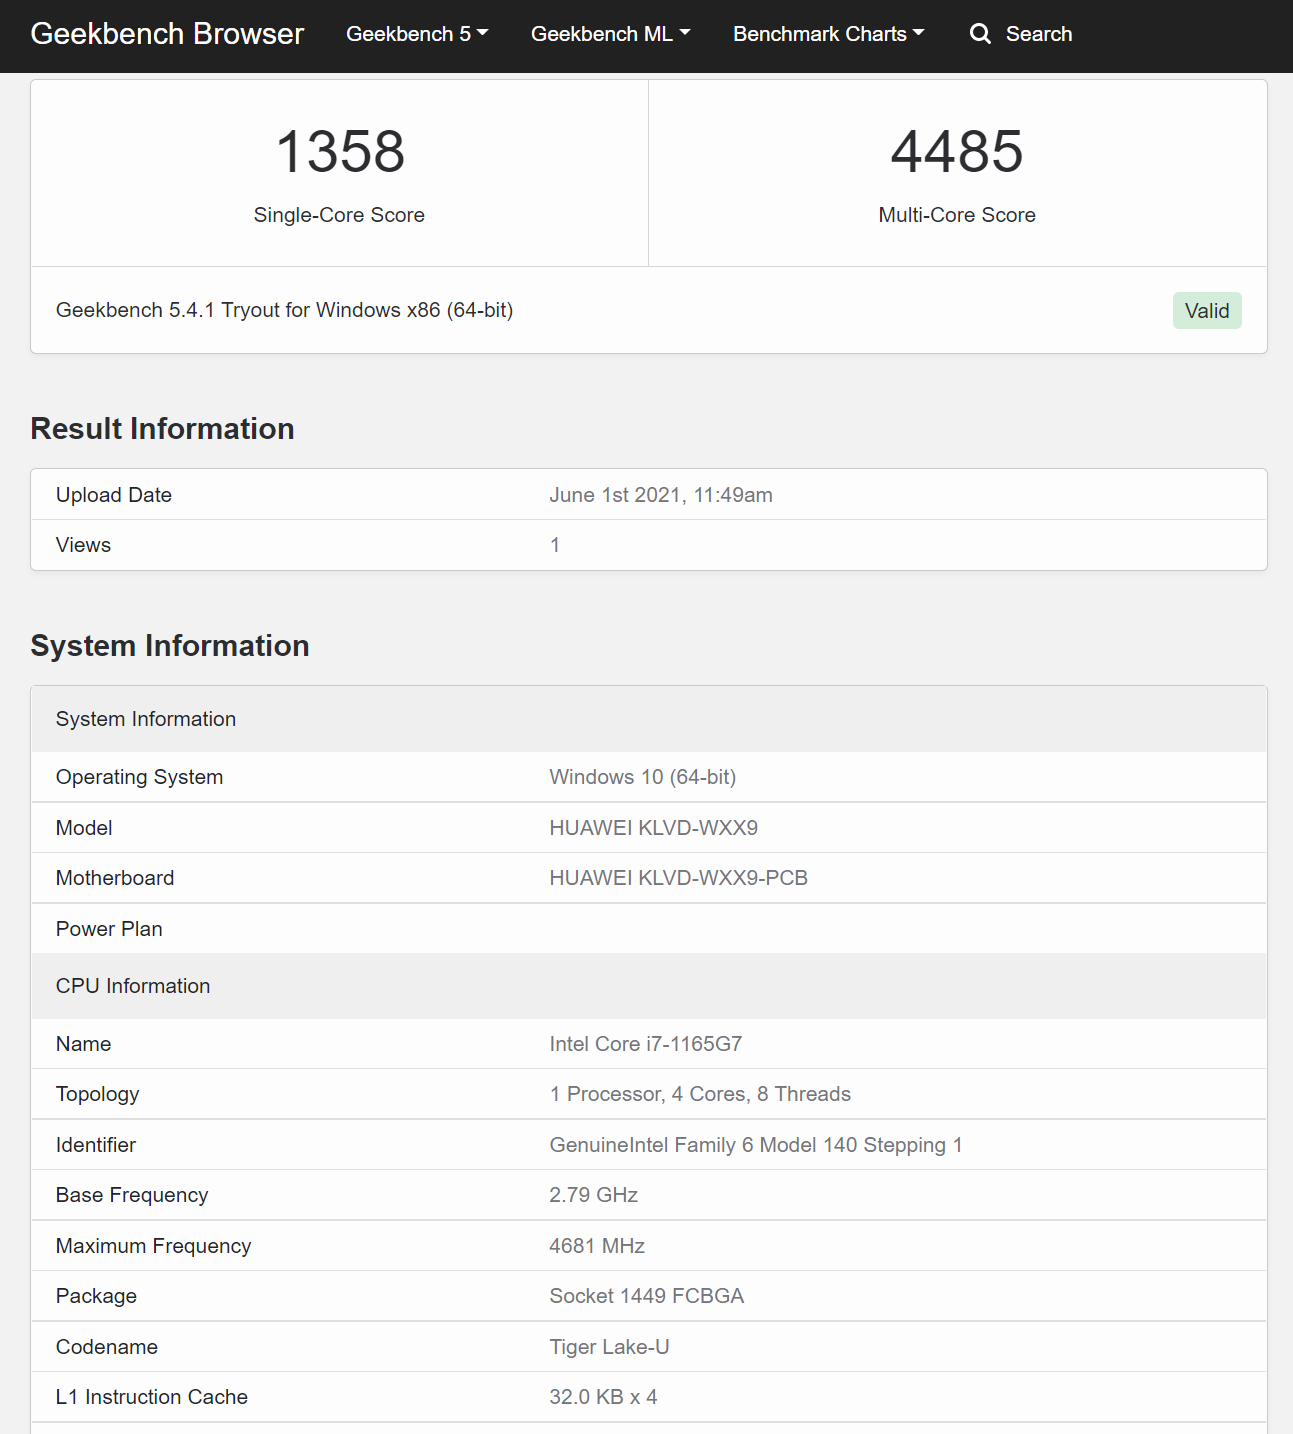The height and width of the screenshot is (1434, 1293).
Task: Open the Benchmark Charts dropdown
Action: point(828,34)
